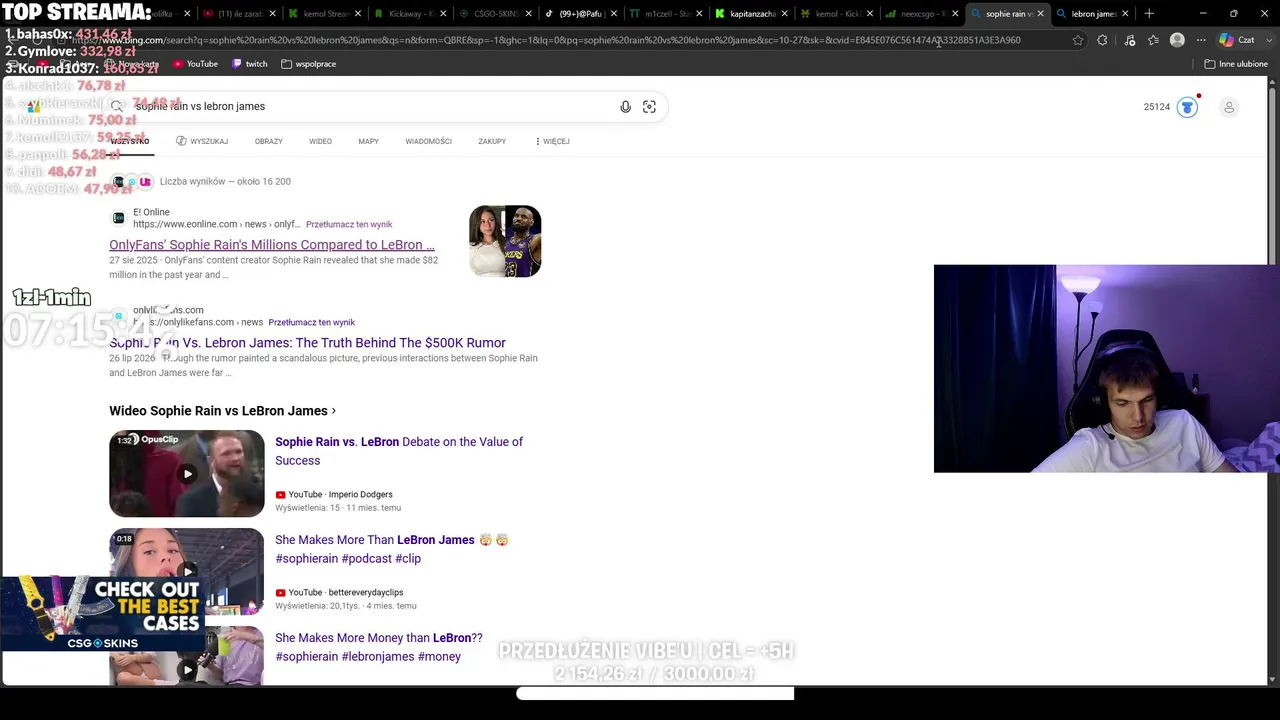Play the OpusClip 1:32 video thumbnail
Image resolution: width=1280 pixels, height=720 pixels.
click(x=187, y=474)
